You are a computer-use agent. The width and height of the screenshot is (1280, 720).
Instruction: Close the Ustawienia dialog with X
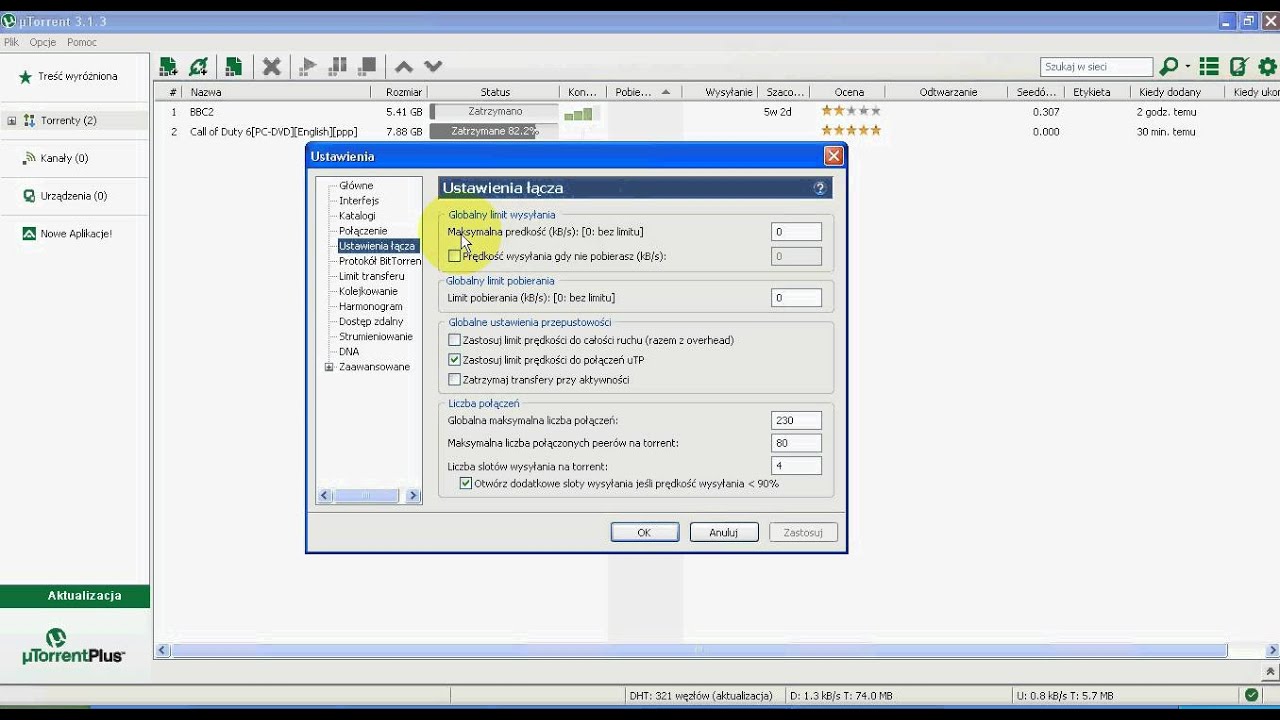(833, 156)
